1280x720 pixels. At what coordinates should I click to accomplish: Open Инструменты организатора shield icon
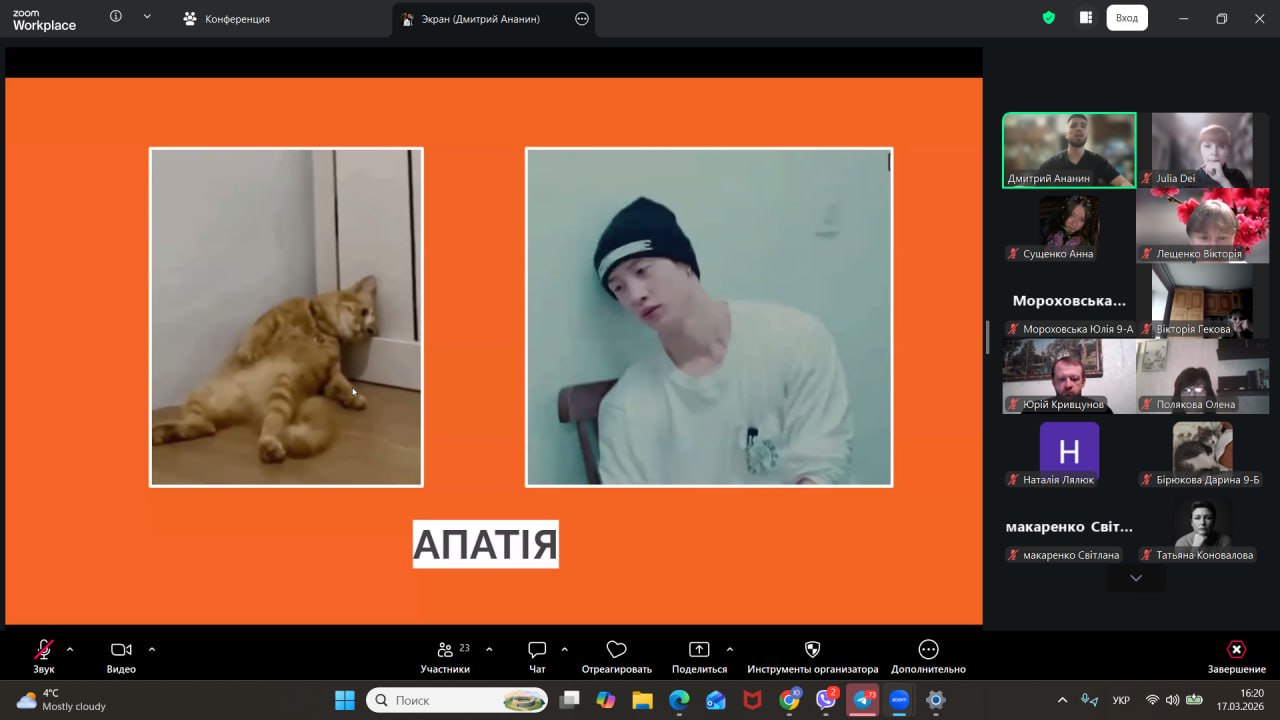coord(812,651)
